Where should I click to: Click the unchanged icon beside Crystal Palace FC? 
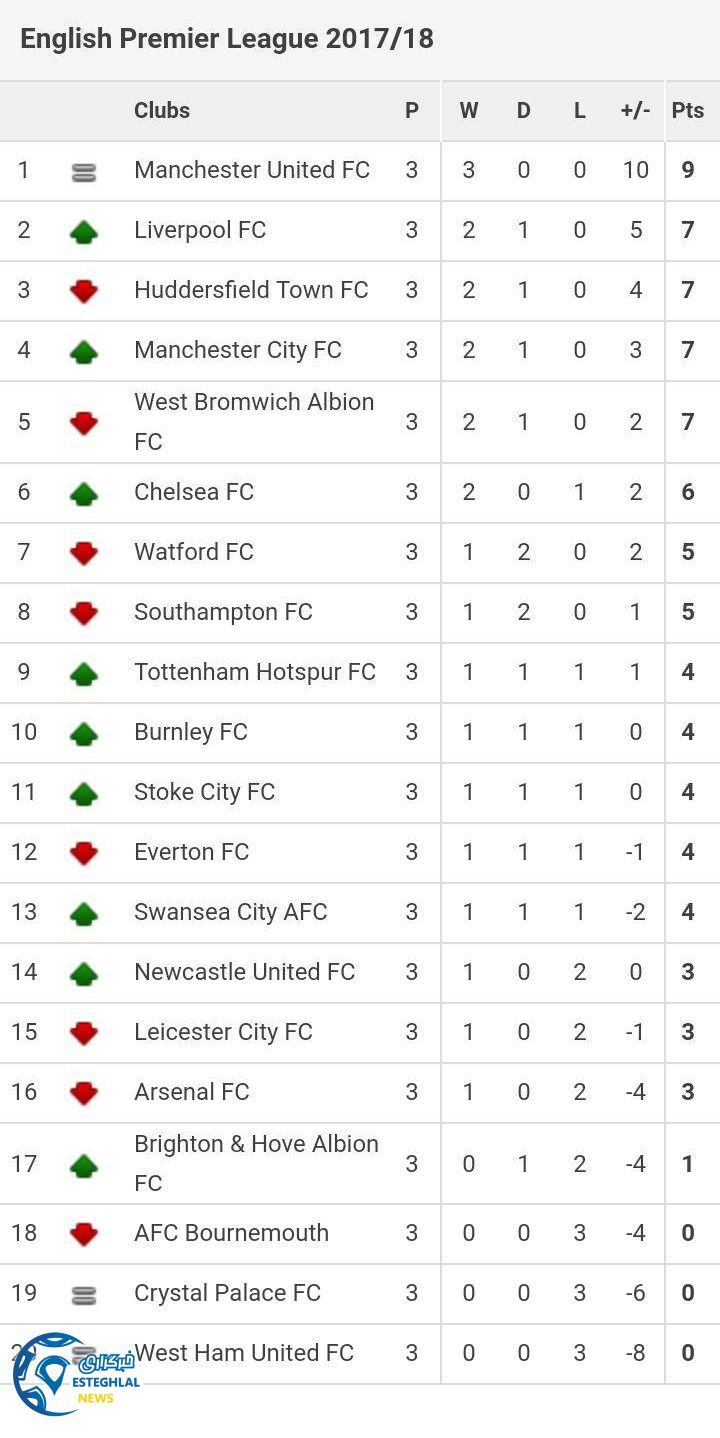pyautogui.click(x=84, y=1295)
